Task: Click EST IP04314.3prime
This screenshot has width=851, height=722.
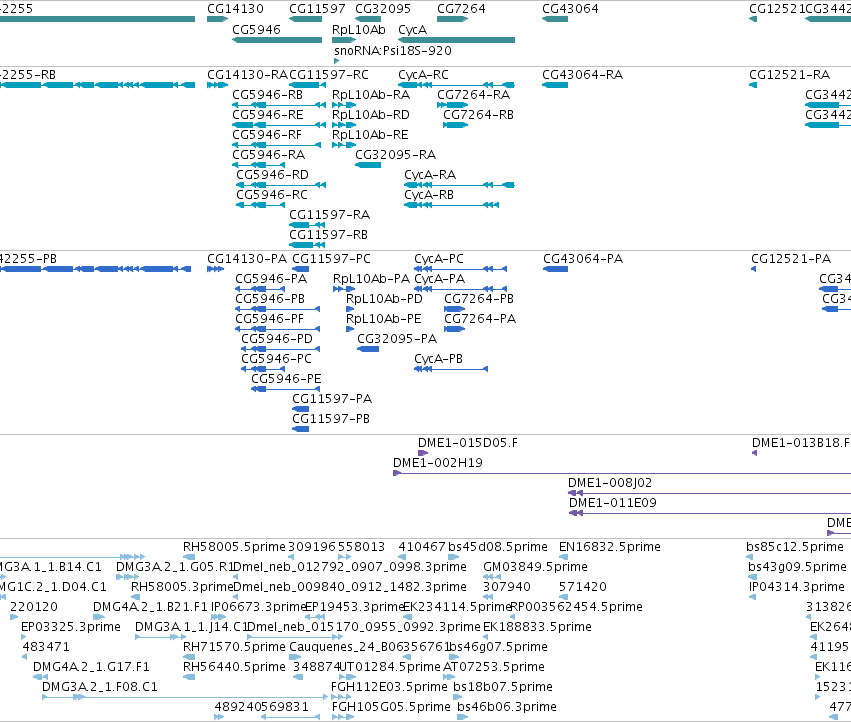Action: (x=796, y=587)
